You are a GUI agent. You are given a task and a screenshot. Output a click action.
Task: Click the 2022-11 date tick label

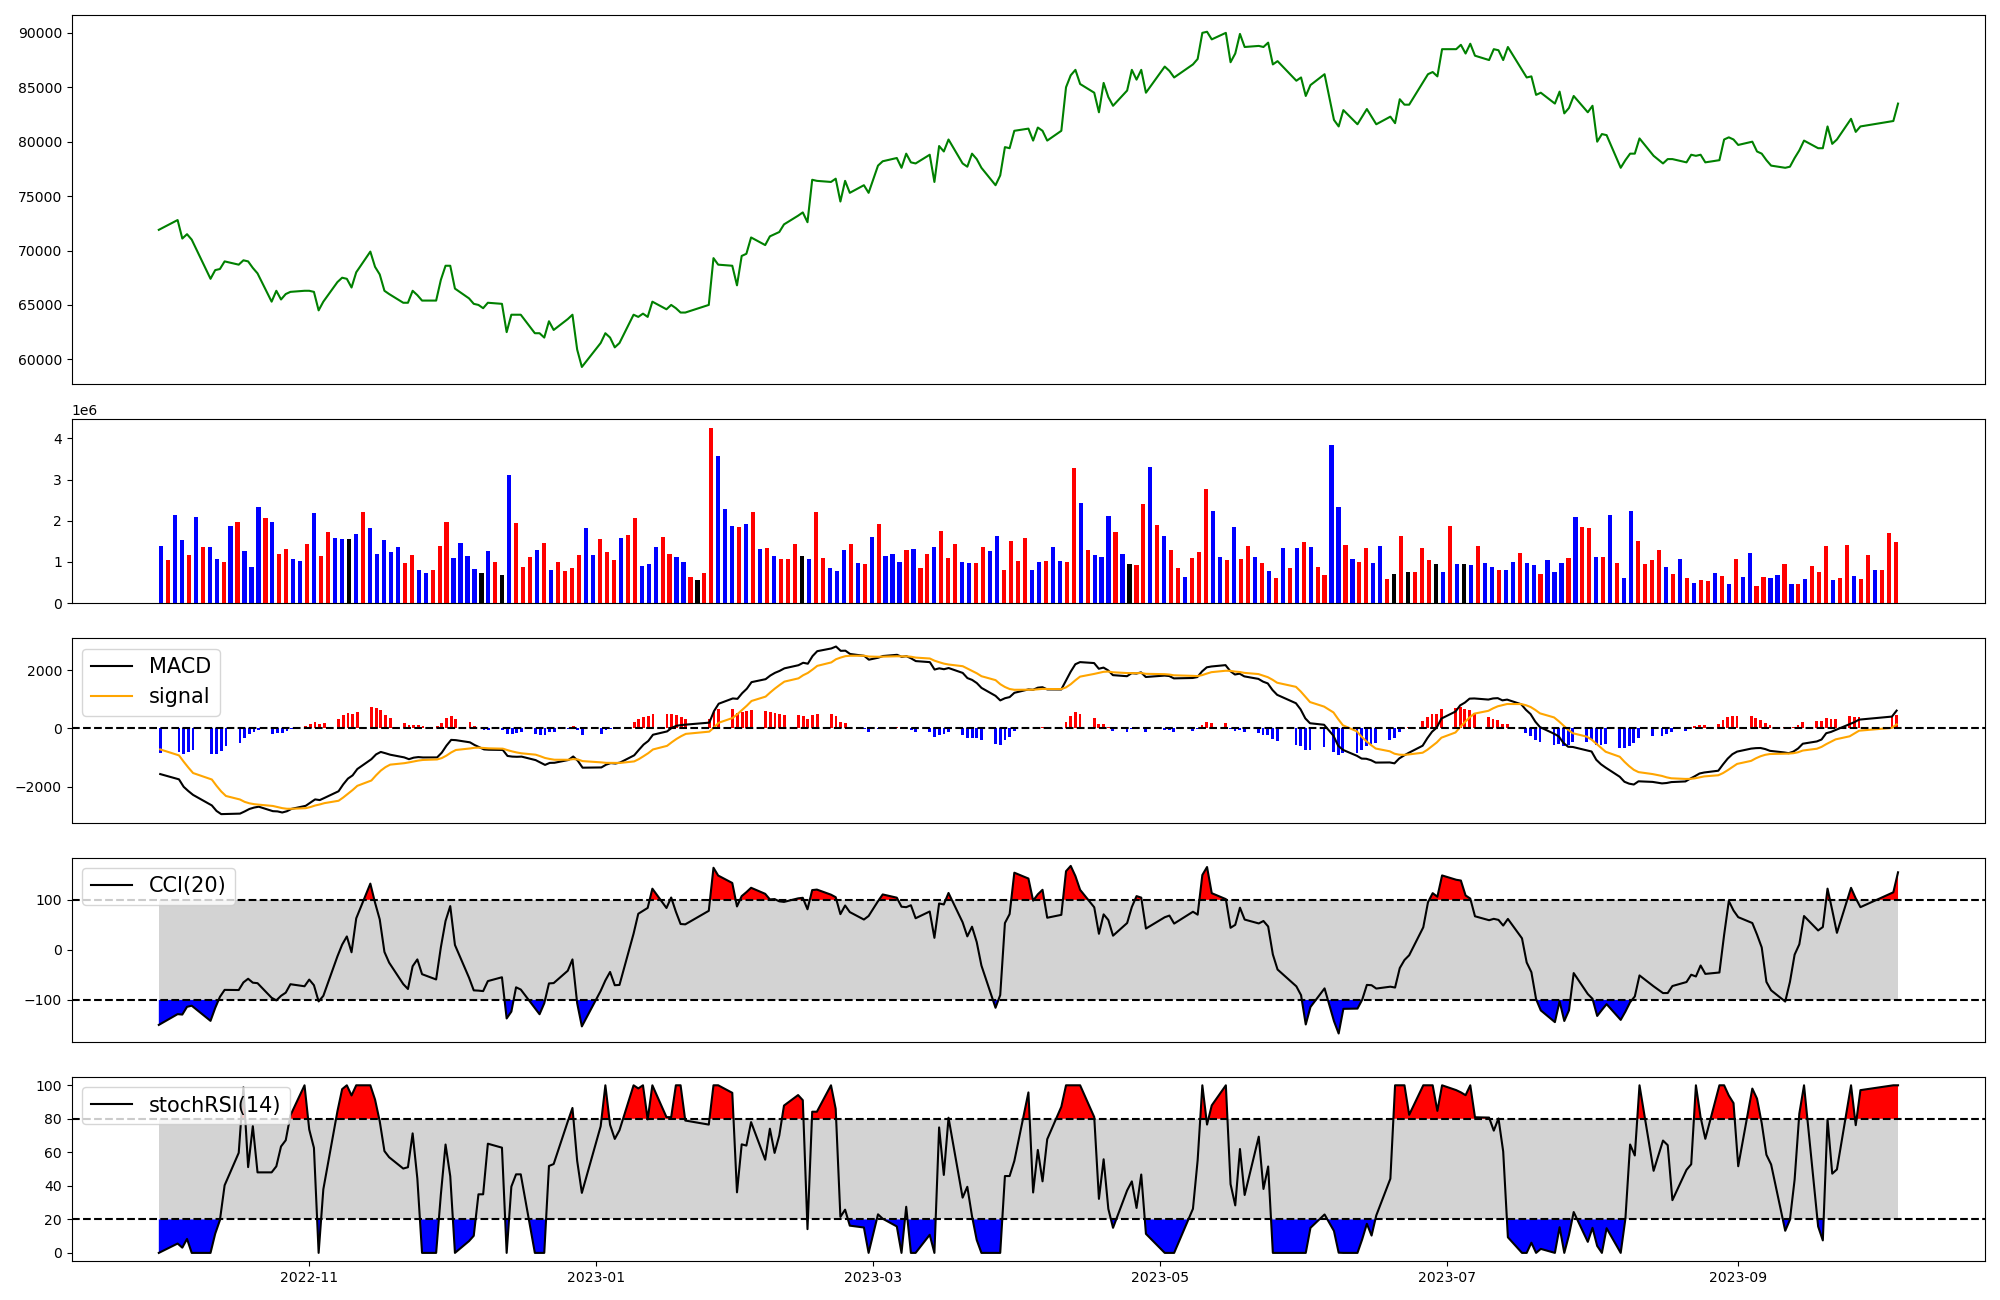click(x=309, y=1277)
